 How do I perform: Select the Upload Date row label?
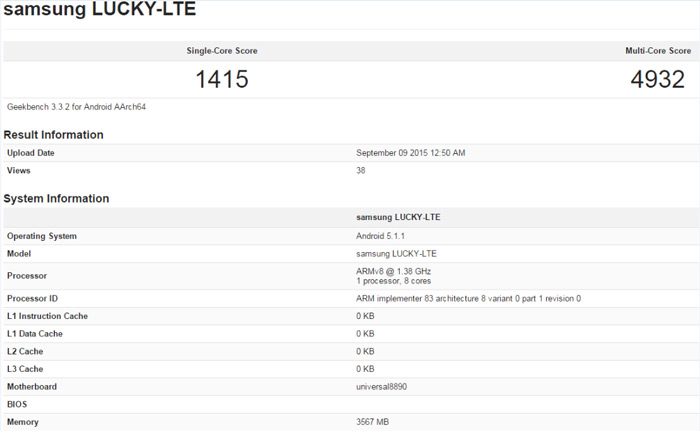30,153
